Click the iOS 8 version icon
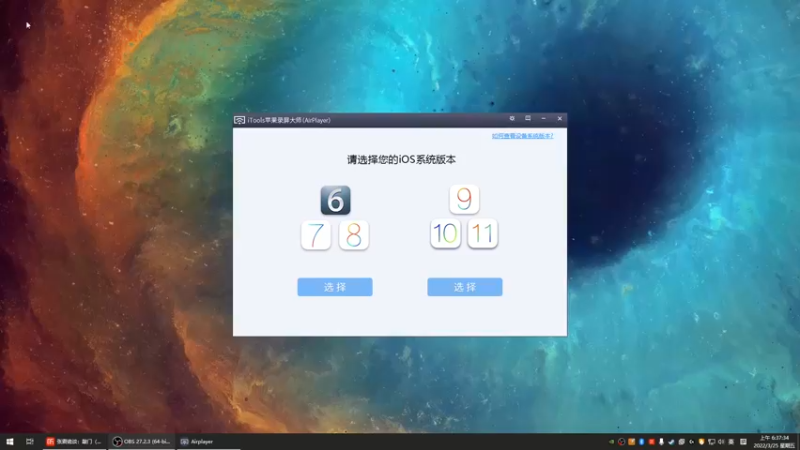This screenshot has height=450, width=800. pyautogui.click(x=354, y=235)
